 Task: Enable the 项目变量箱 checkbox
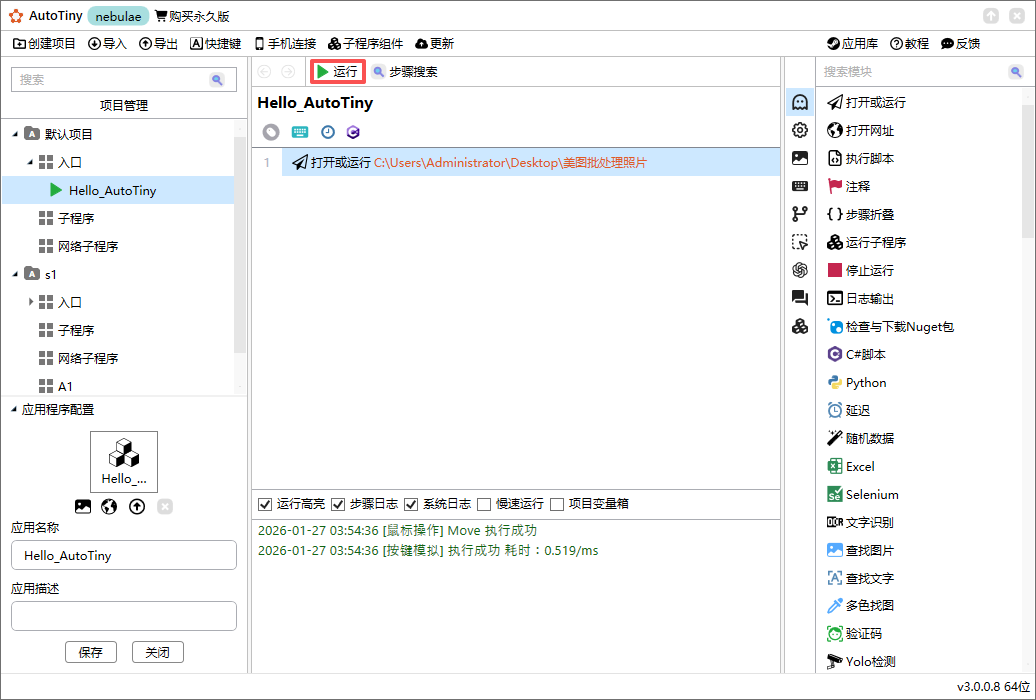tap(559, 503)
